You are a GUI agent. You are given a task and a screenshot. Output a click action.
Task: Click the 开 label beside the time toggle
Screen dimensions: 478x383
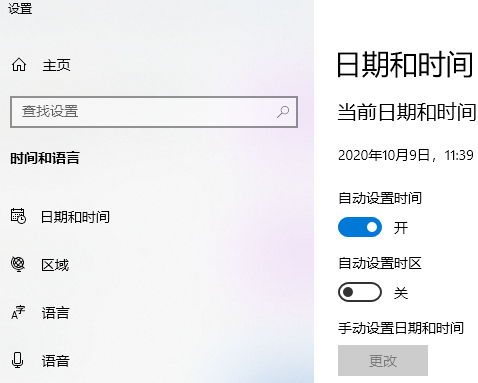401,228
